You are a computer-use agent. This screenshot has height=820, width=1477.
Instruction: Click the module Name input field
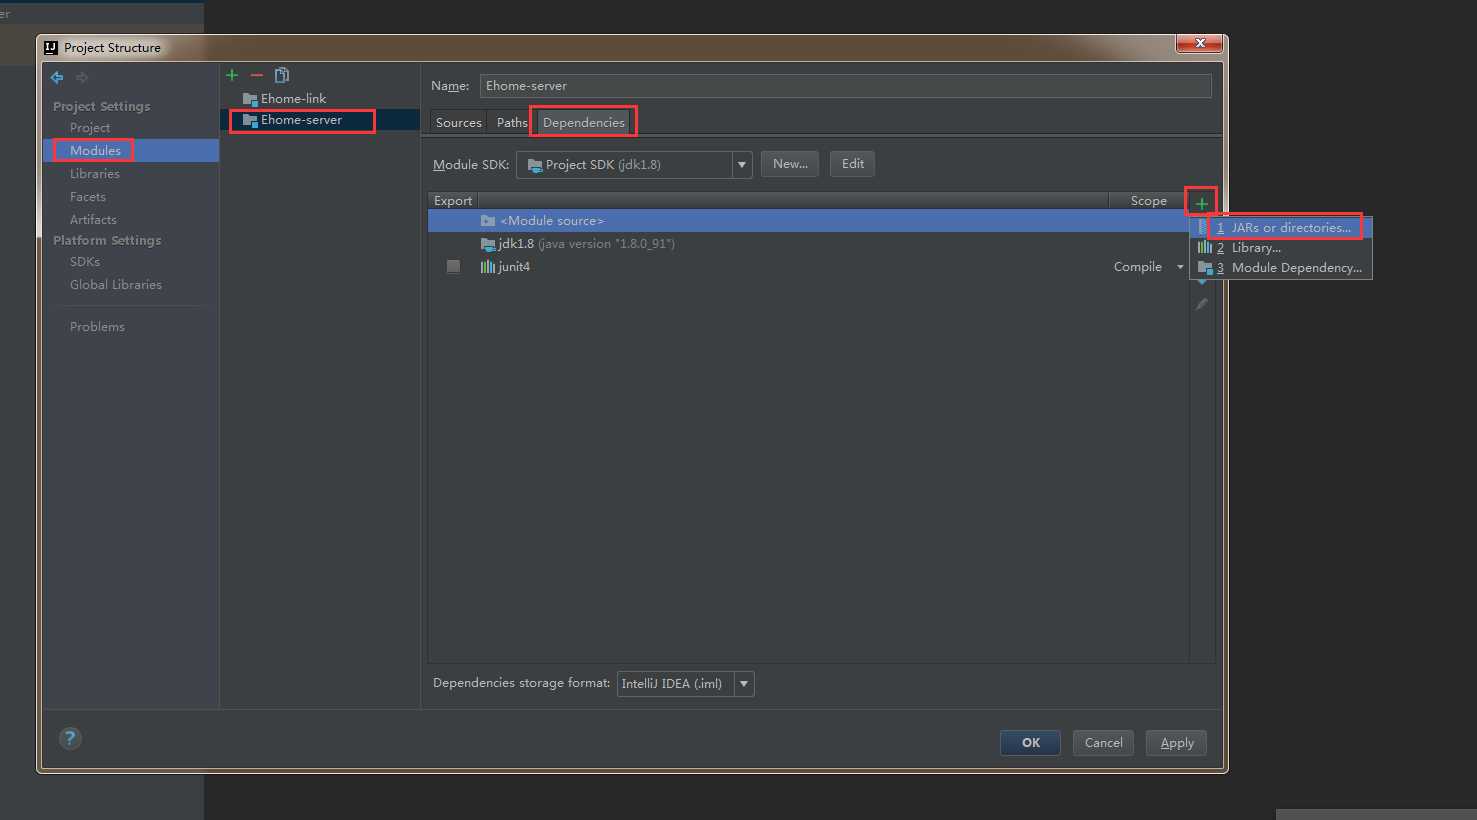coord(845,86)
